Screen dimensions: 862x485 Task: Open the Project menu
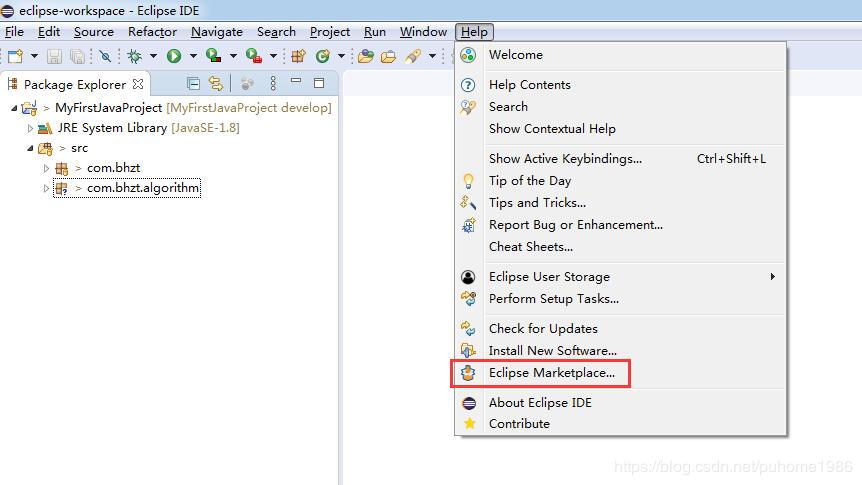point(330,32)
